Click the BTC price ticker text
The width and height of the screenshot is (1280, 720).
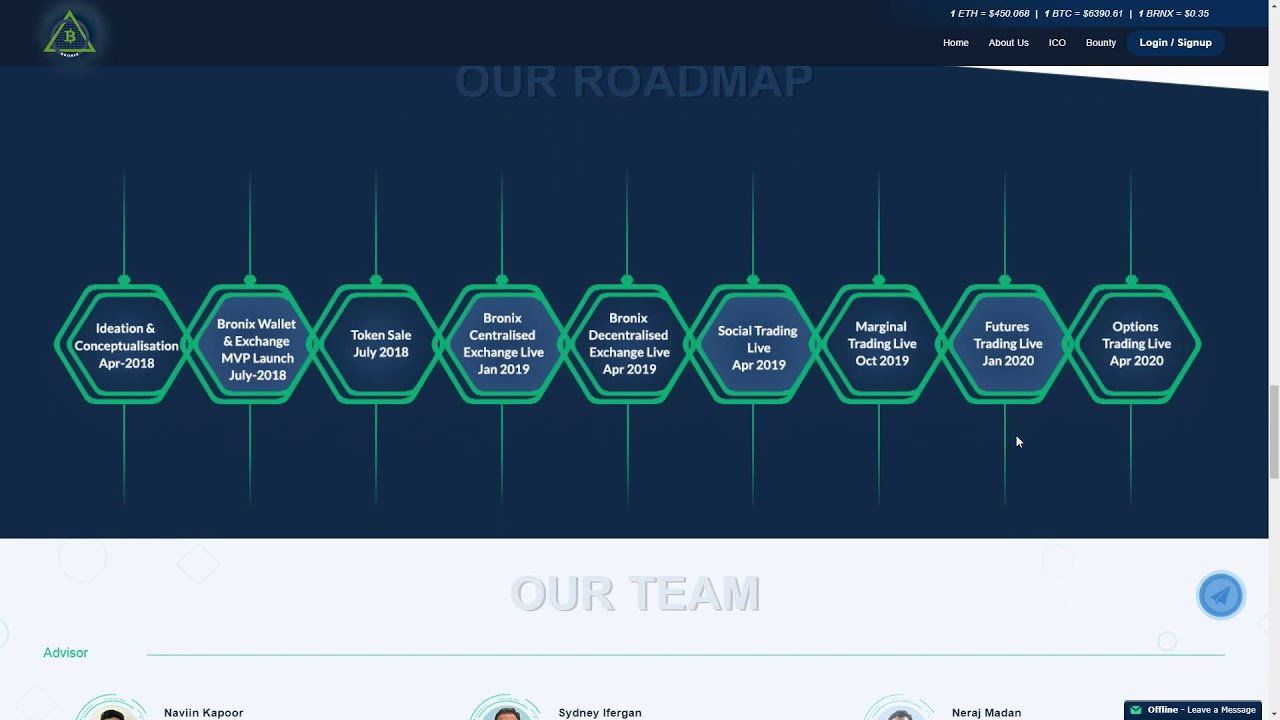pos(1084,14)
